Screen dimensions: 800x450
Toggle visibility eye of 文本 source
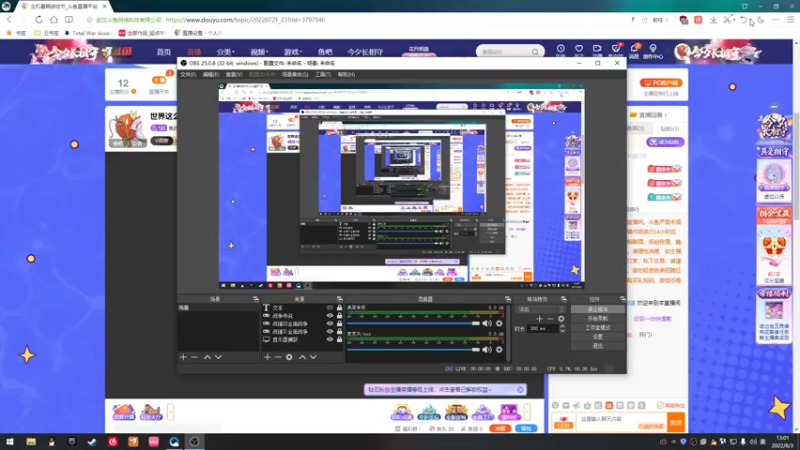330,308
